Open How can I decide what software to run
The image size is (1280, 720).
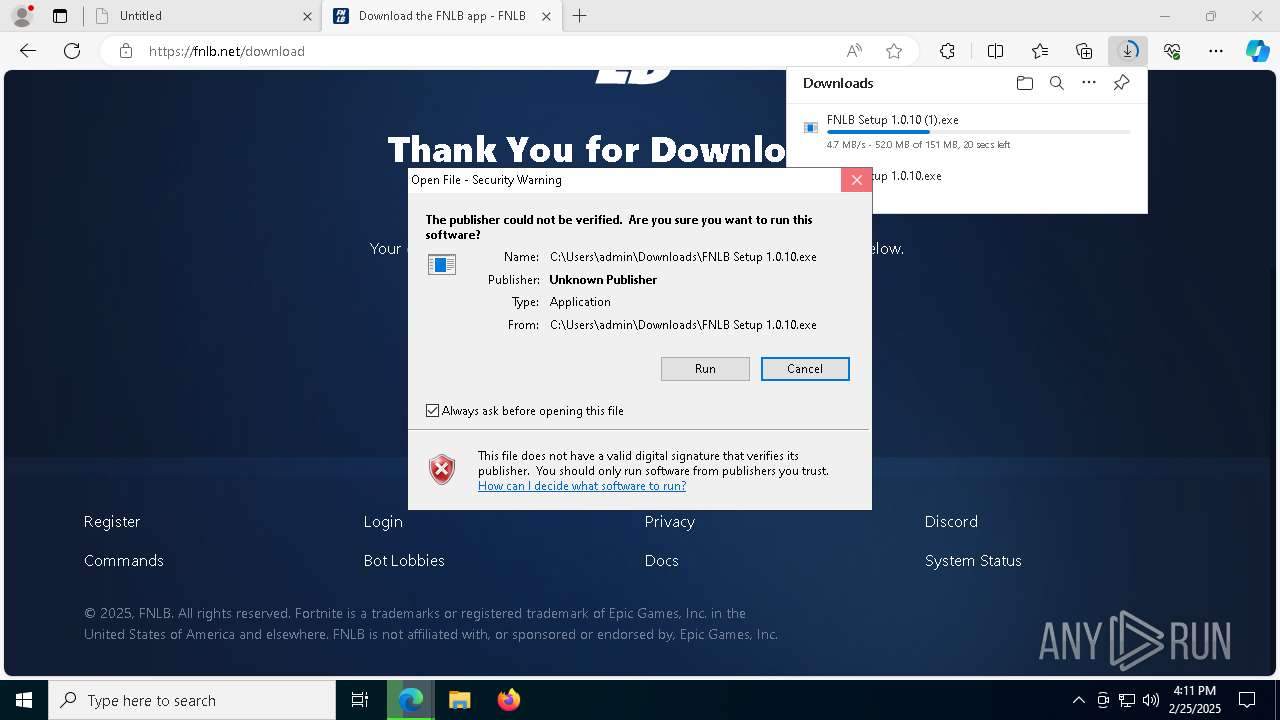pyautogui.click(x=582, y=486)
